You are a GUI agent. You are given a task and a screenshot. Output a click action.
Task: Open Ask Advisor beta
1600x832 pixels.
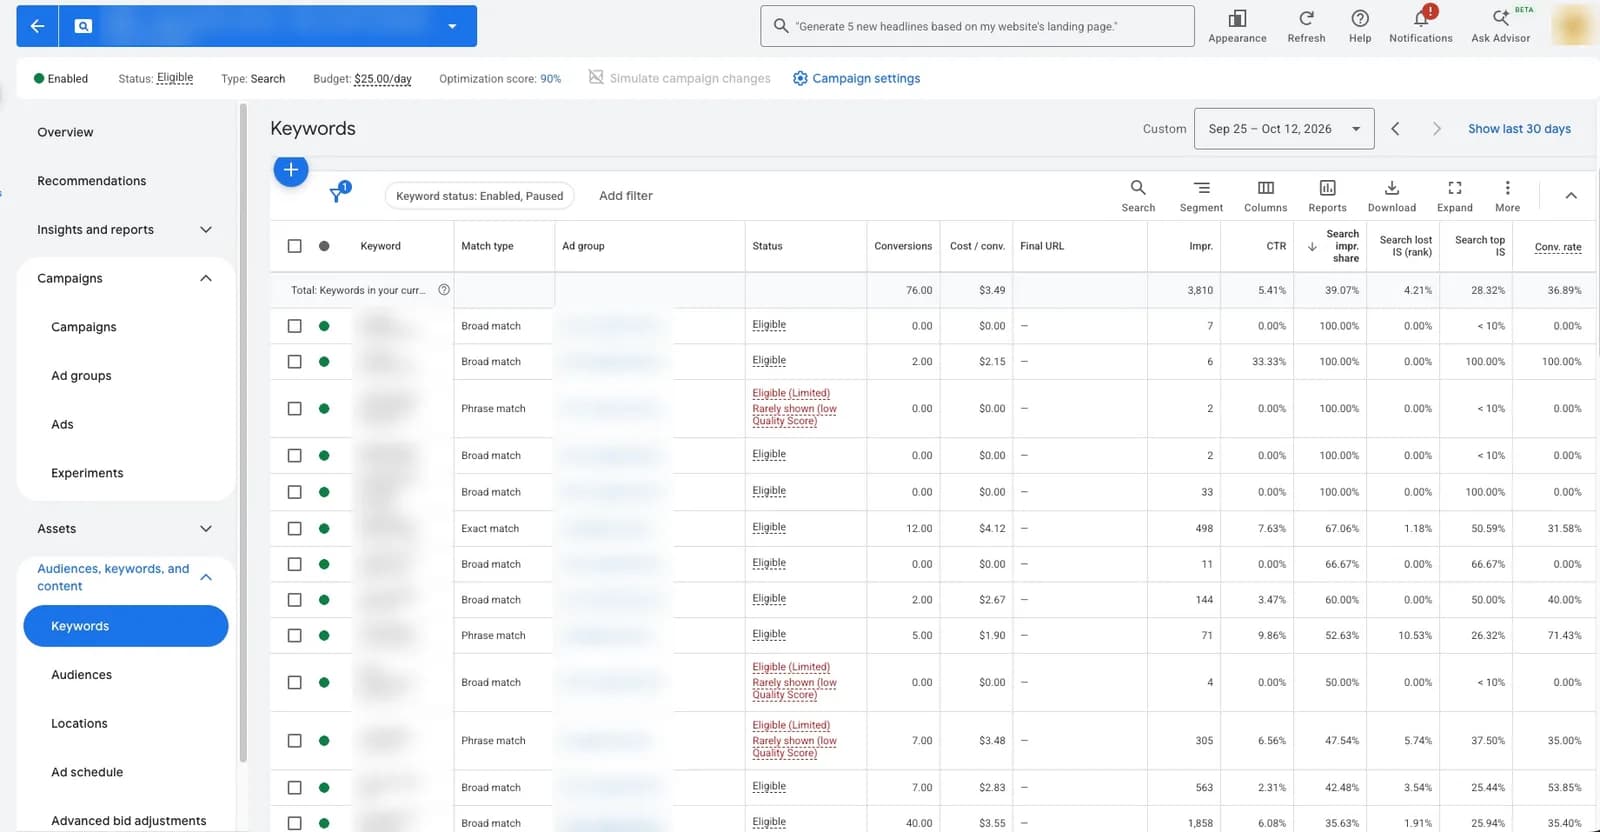point(1501,26)
